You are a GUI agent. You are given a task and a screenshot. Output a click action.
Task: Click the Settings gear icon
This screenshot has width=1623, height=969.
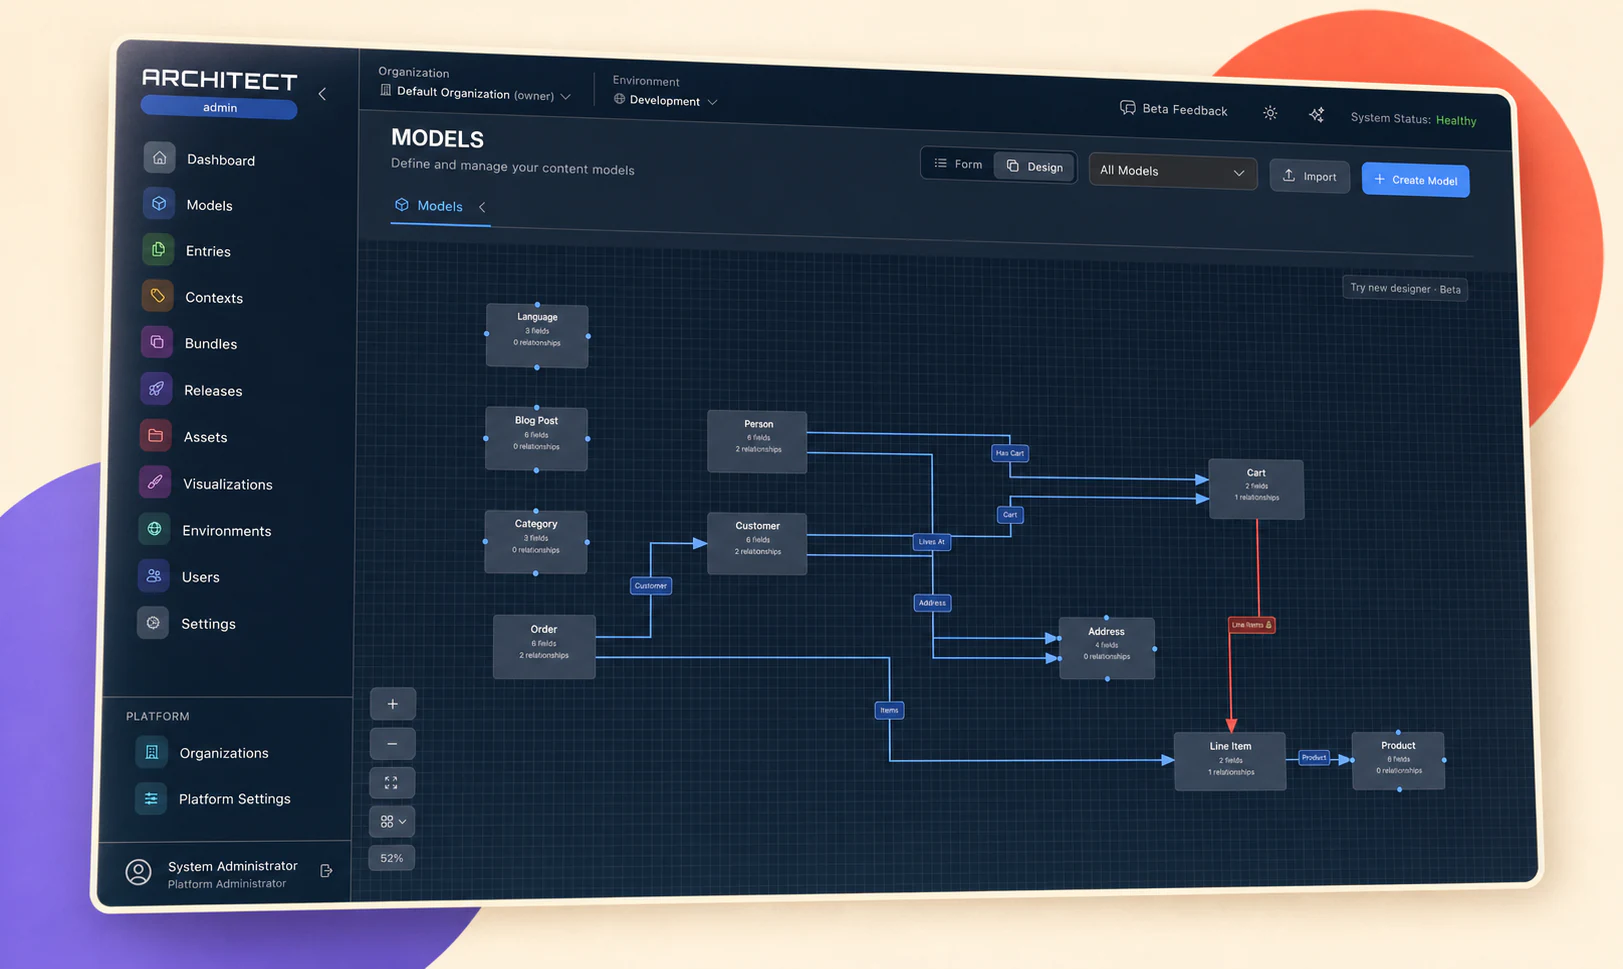pos(153,622)
